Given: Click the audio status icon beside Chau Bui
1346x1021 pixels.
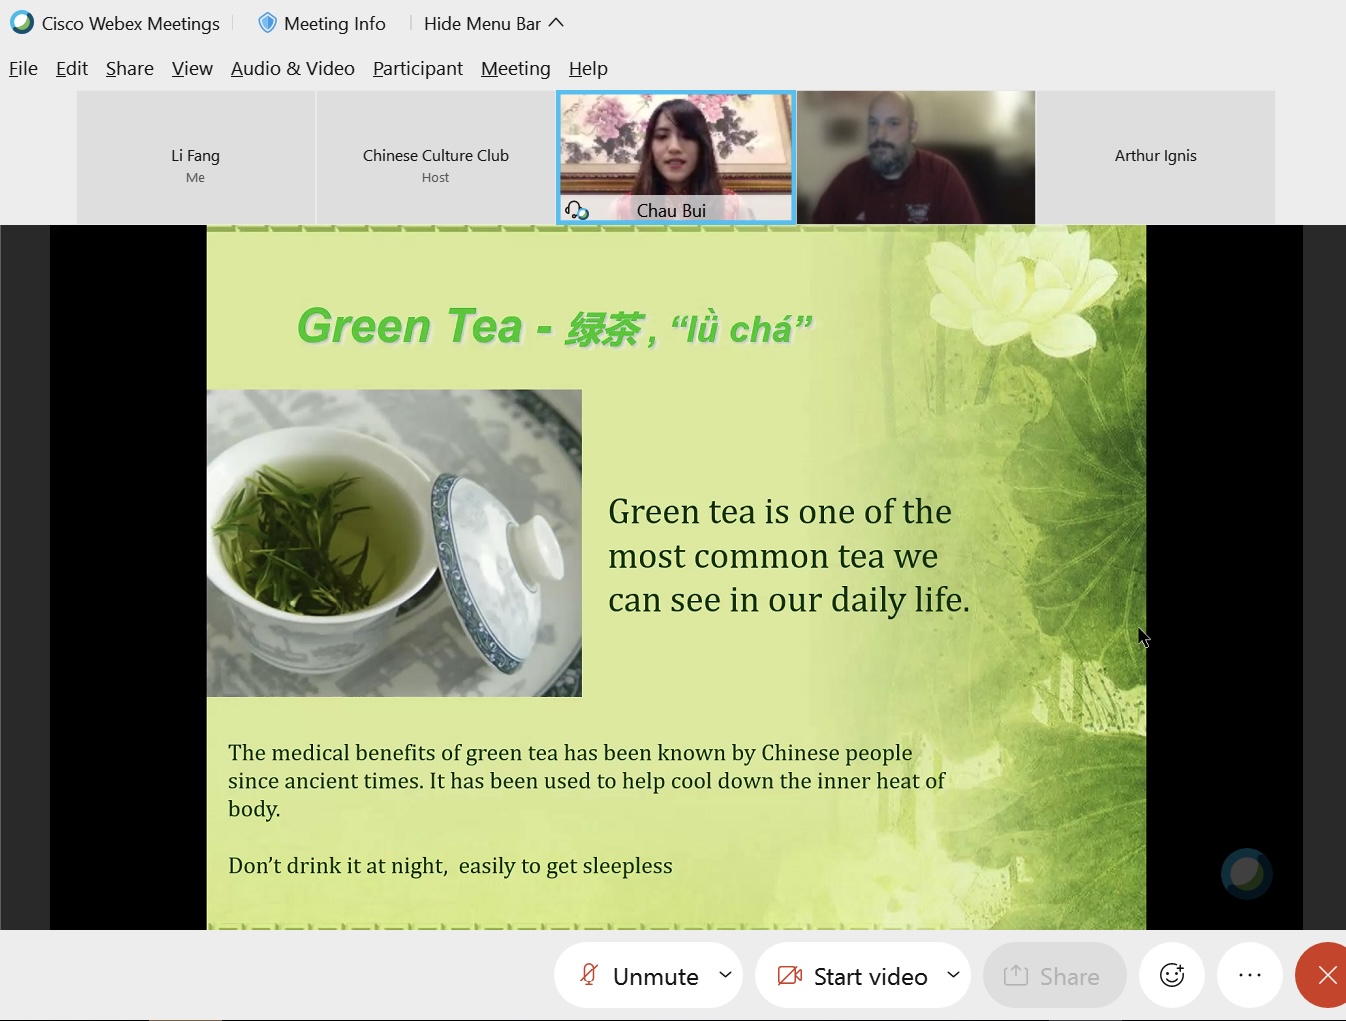Looking at the screenshot, I should [577, 210].
